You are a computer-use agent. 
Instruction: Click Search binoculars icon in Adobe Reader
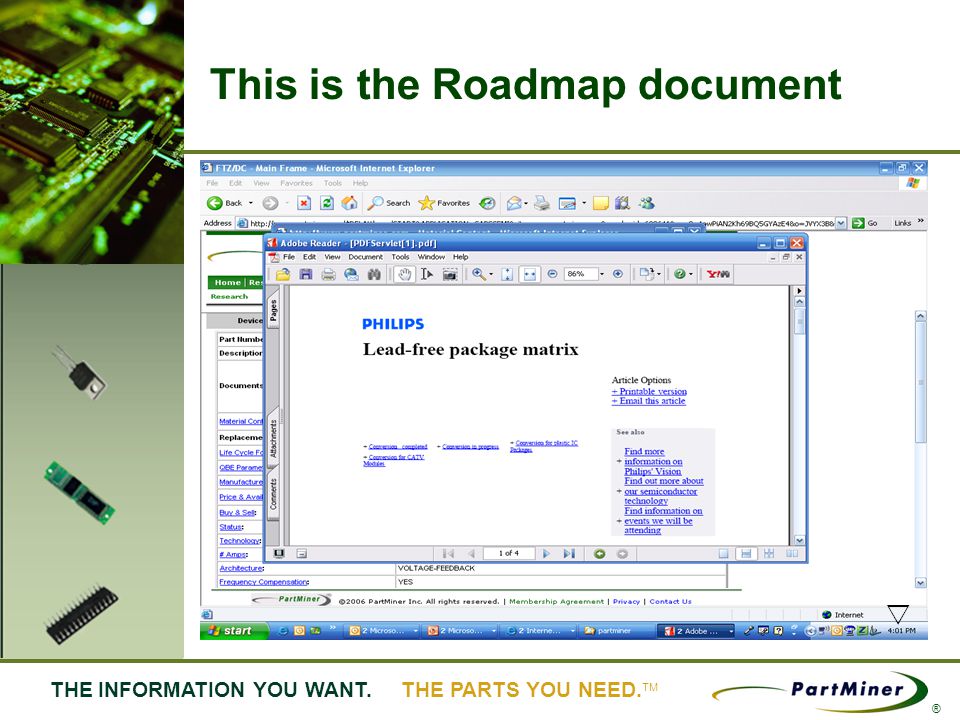pyautogui.click(x=374, y=274)
